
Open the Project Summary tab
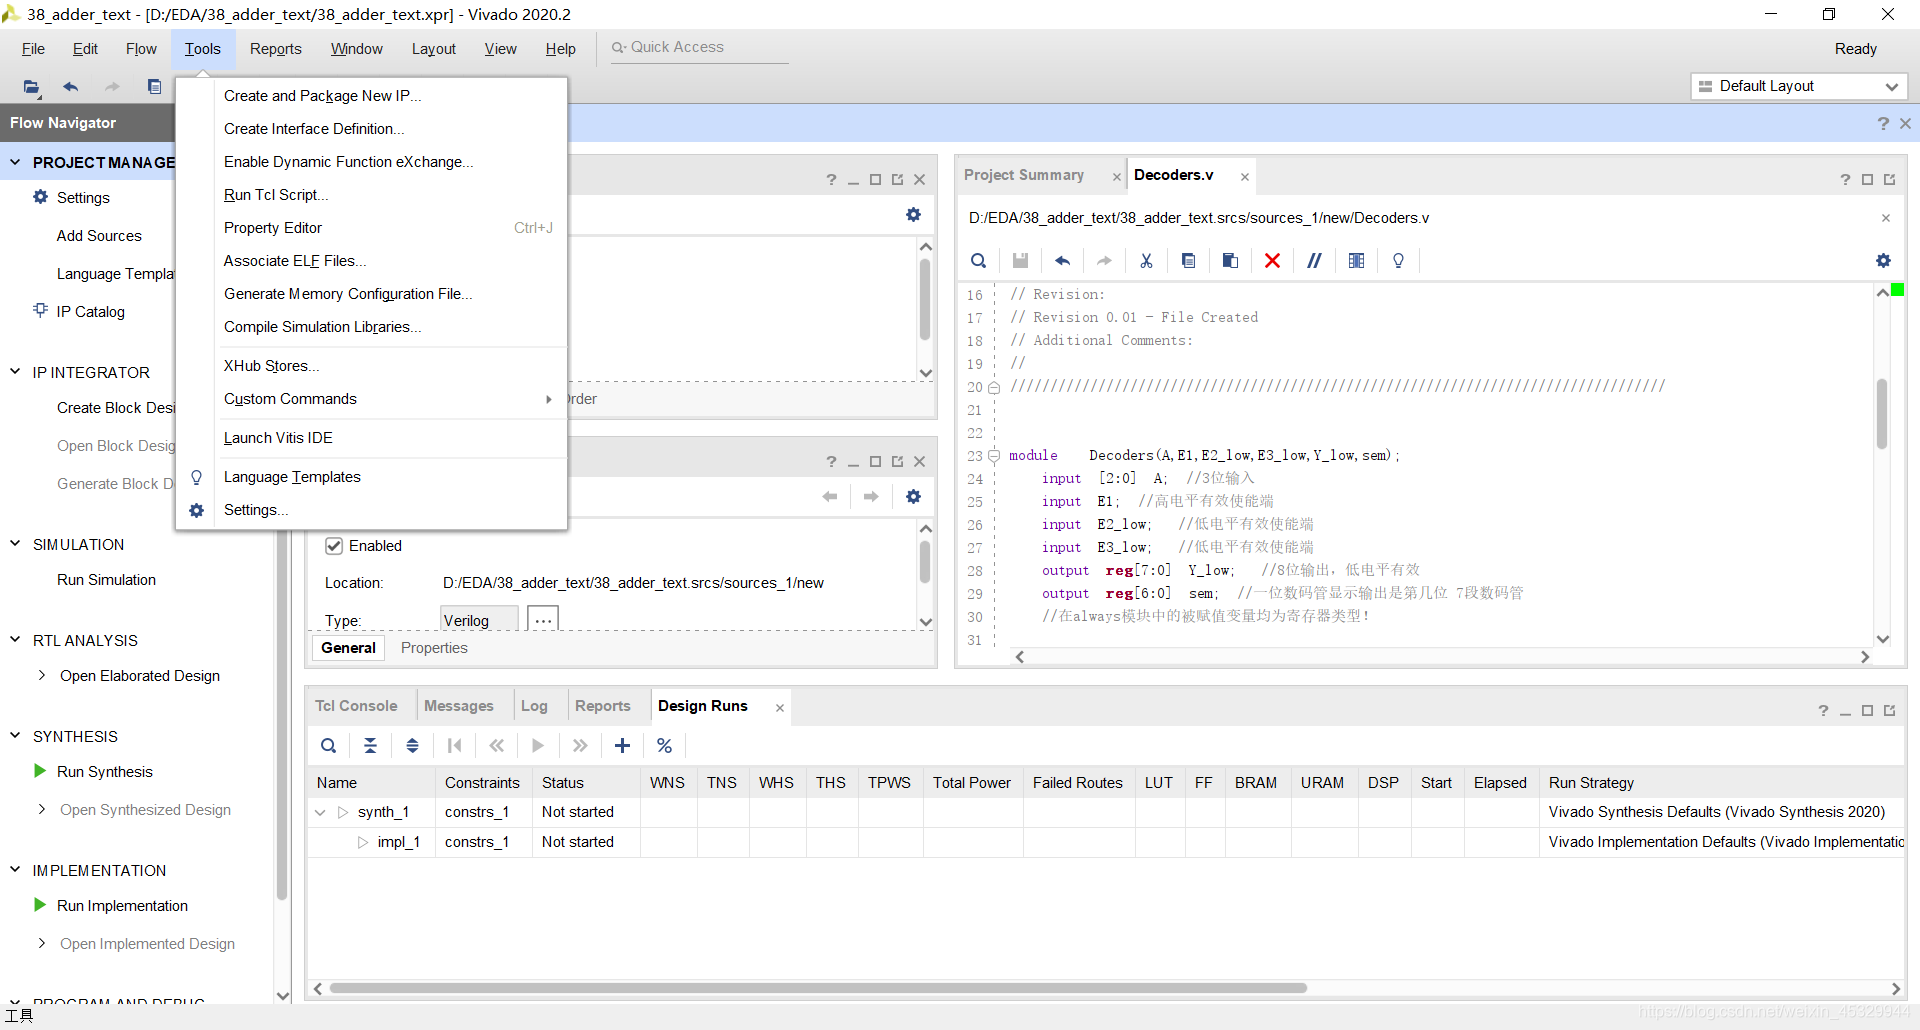pyautogui.click(x=1023, y=175)
